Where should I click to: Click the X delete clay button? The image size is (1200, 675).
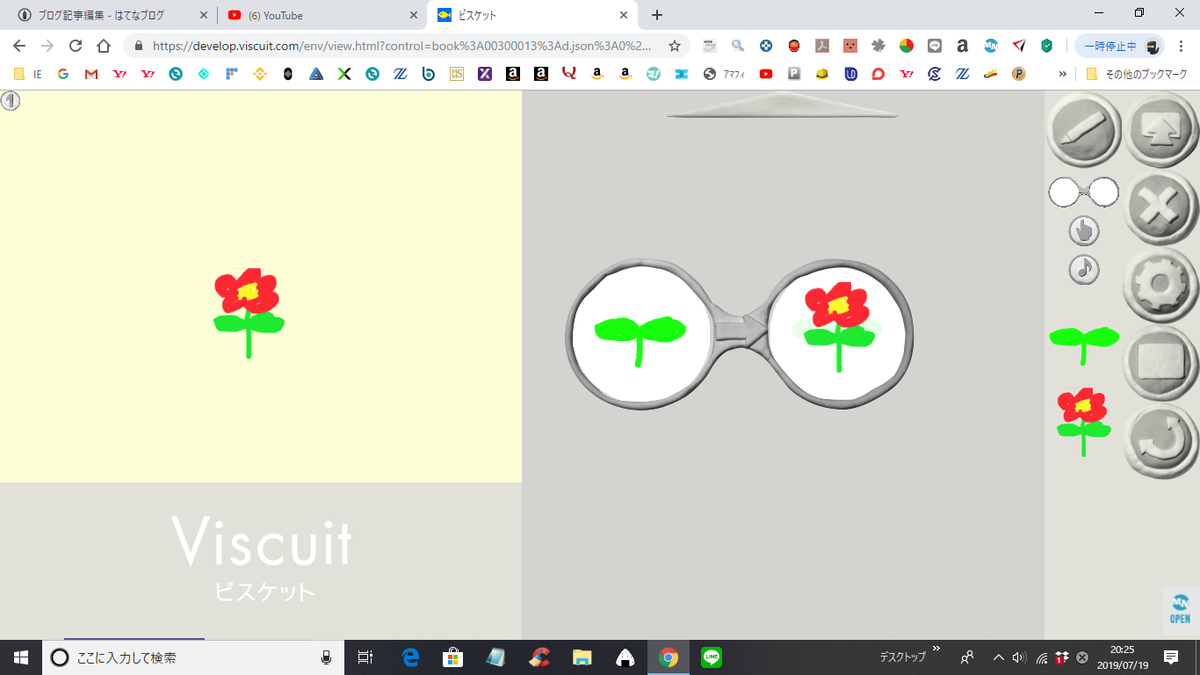[1161, 207]
